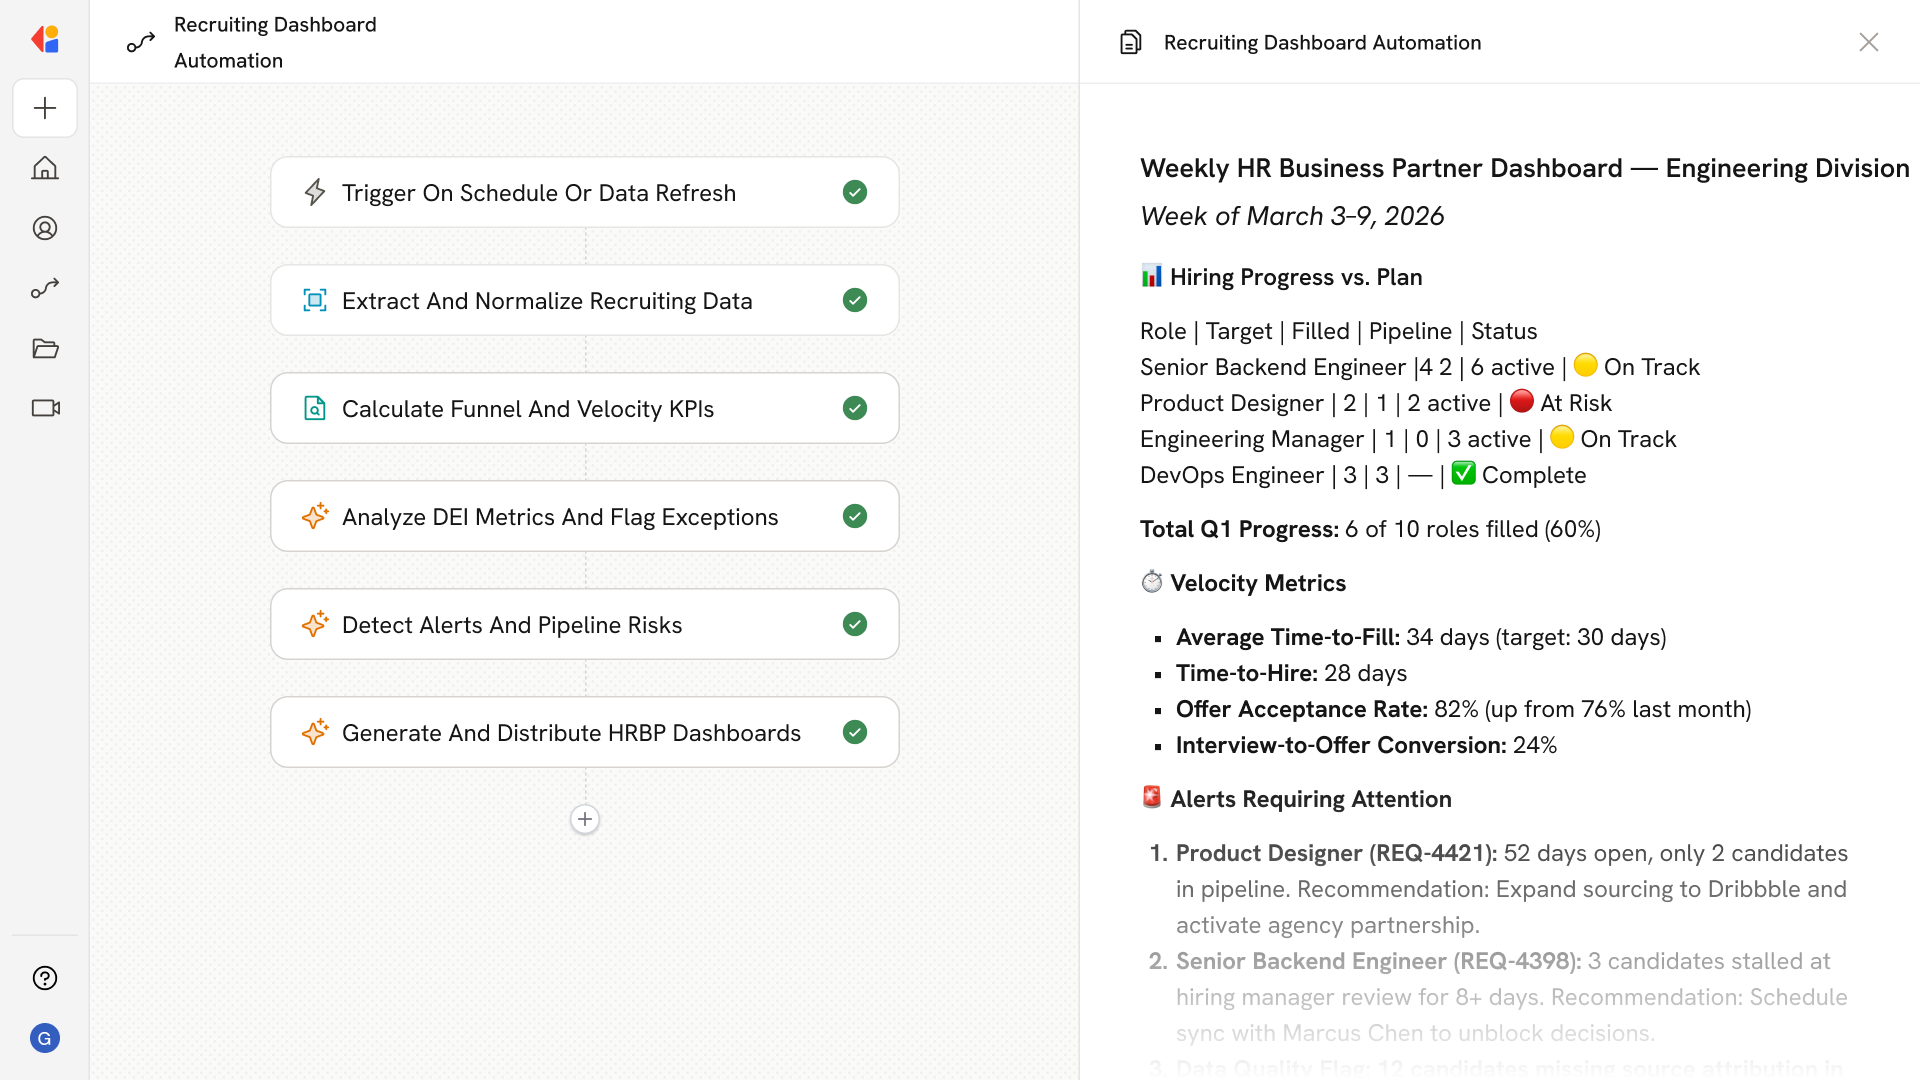1920x1080 pixels.
Task: Open the folder icon in the sidebar
Action: pyautogui.click(x=45, y=348)
